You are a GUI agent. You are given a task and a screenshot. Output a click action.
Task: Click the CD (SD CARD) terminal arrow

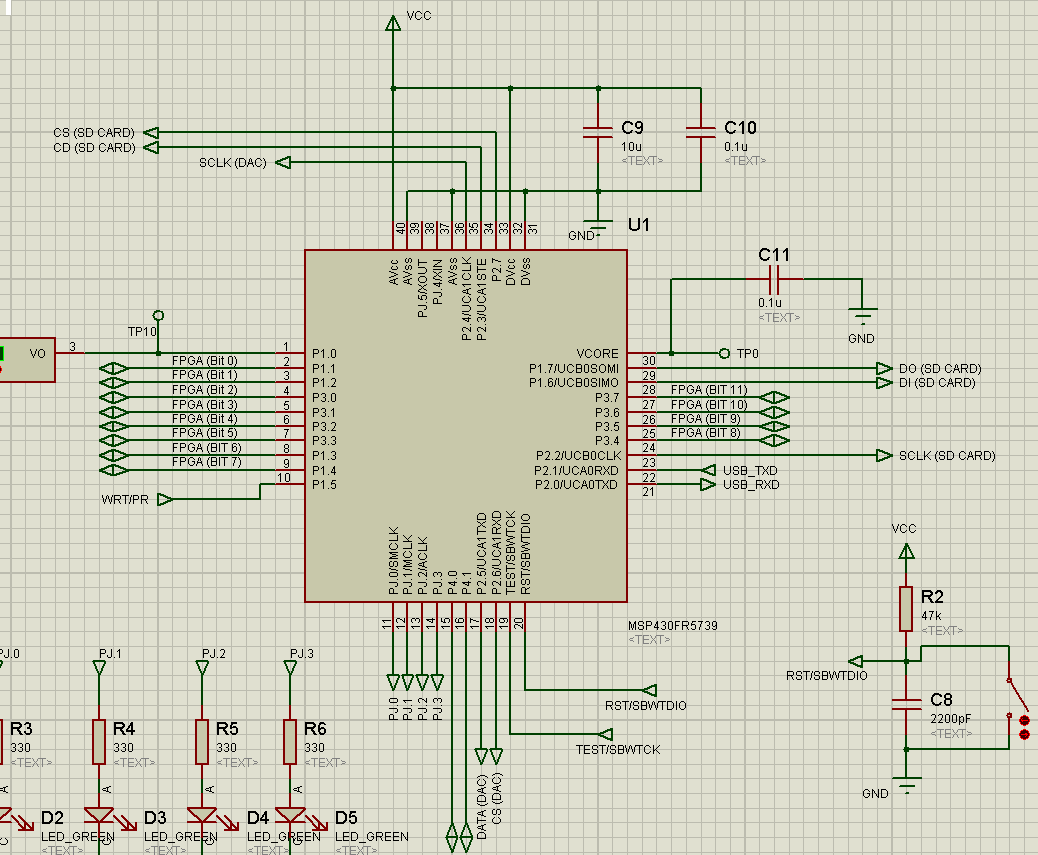[151, 147]
